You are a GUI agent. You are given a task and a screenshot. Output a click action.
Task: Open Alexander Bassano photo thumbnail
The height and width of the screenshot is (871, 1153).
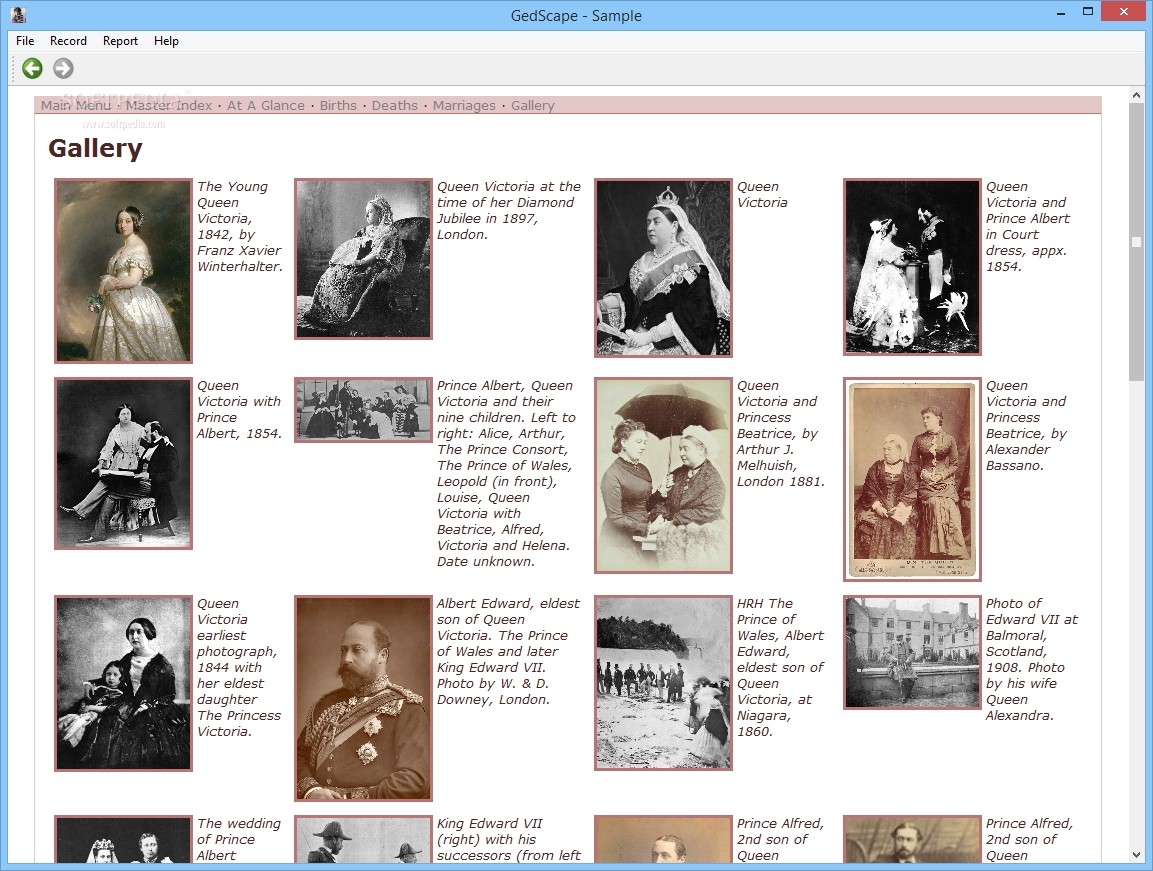tap(912, 479)
